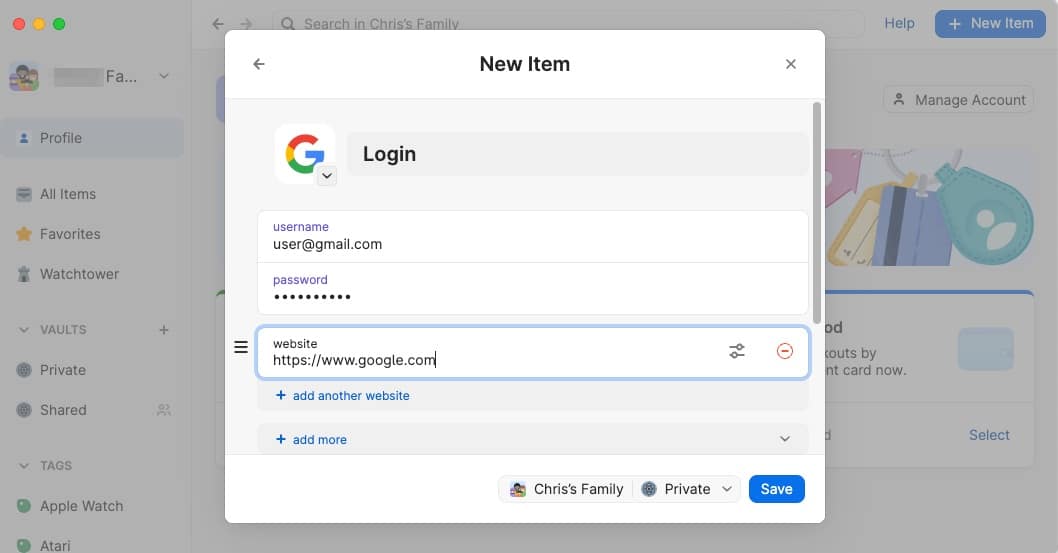Click the back arrow in New Item dialog
This screenshot has width=1058, height=553.
(x=259, y=64)
